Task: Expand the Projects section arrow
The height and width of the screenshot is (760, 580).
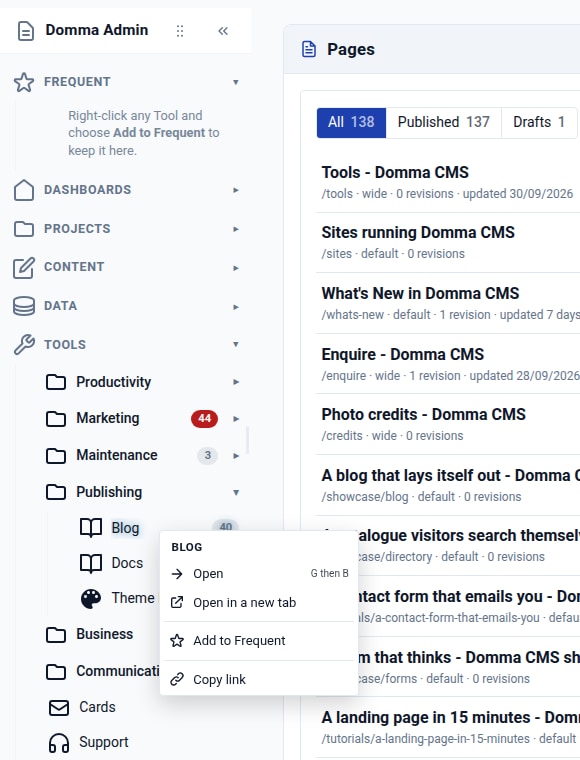Action: pos(235,229)
